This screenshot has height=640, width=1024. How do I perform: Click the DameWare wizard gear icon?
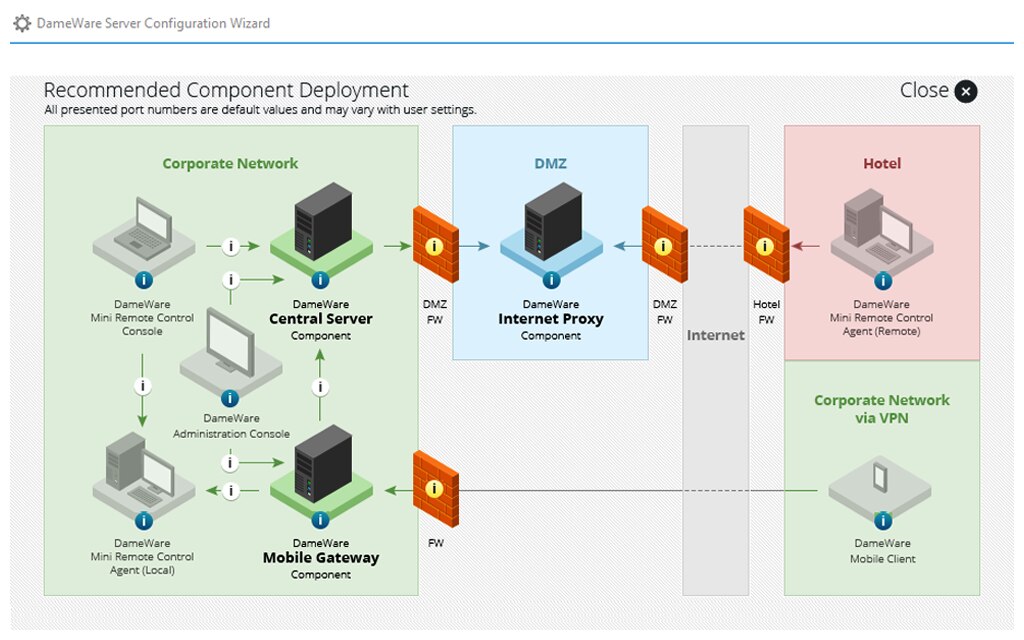click(22, 24)
